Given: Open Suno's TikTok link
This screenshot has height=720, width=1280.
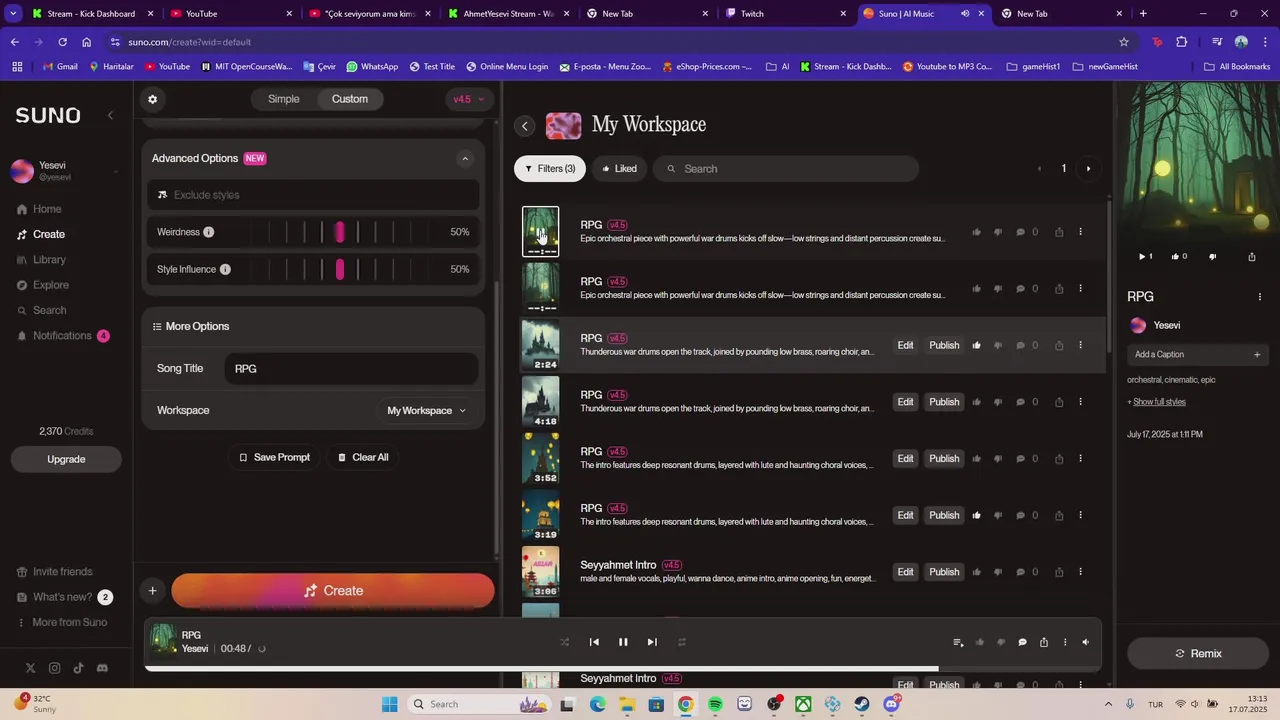Looking at the screenshot, I should click(78, 668).
